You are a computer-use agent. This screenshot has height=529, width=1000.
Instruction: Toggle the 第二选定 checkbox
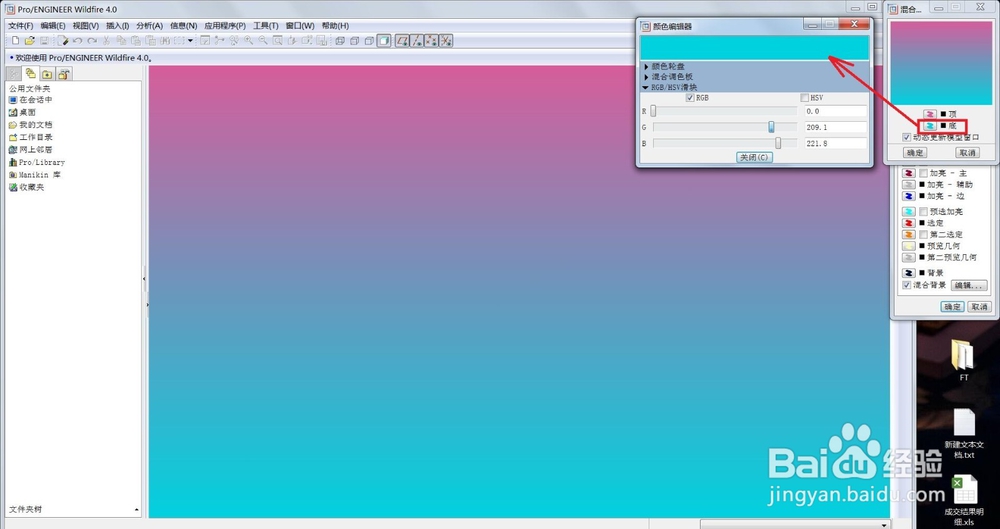coord(923,234)
